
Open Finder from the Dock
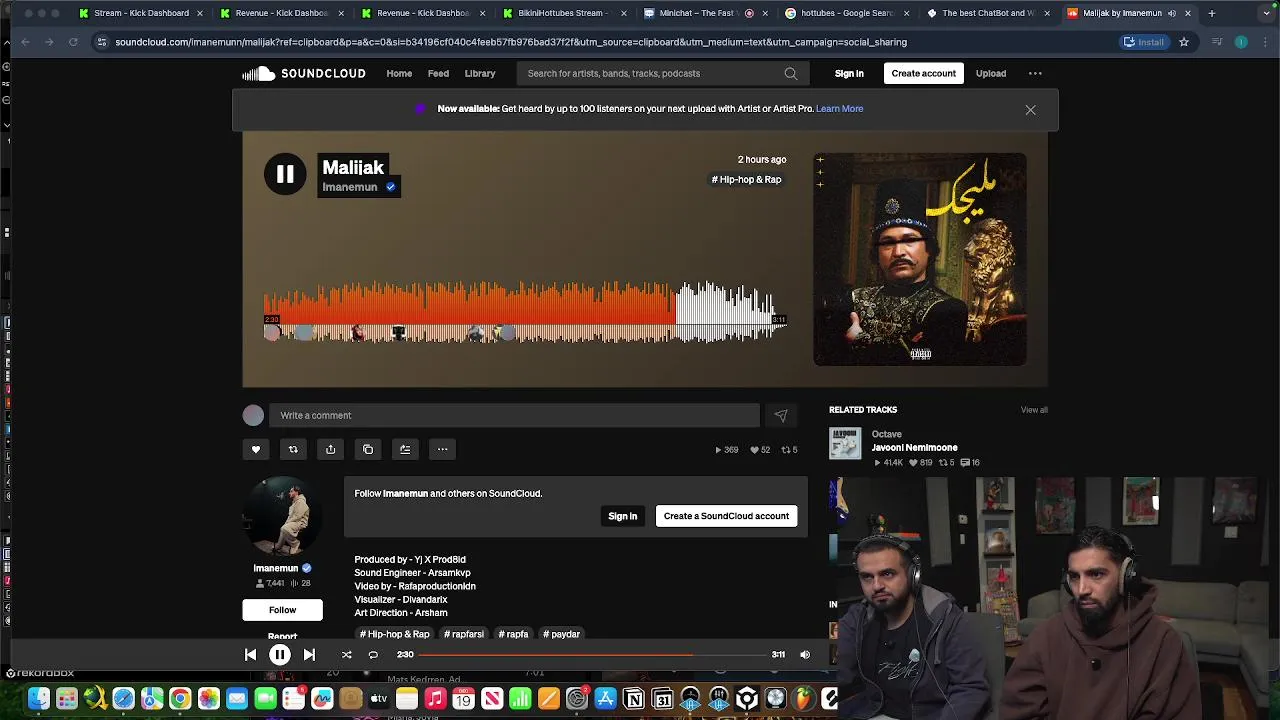39,699
